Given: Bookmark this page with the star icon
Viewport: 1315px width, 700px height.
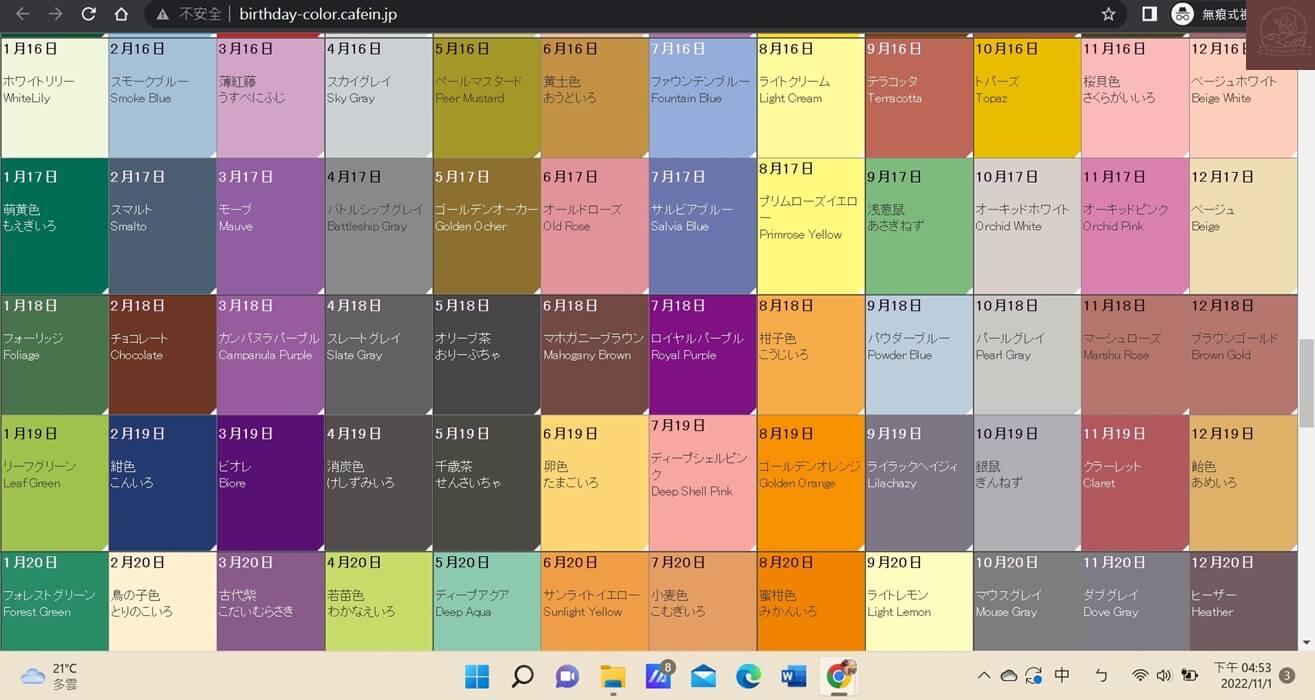Looking at the screenshot, I should 1108,14.
